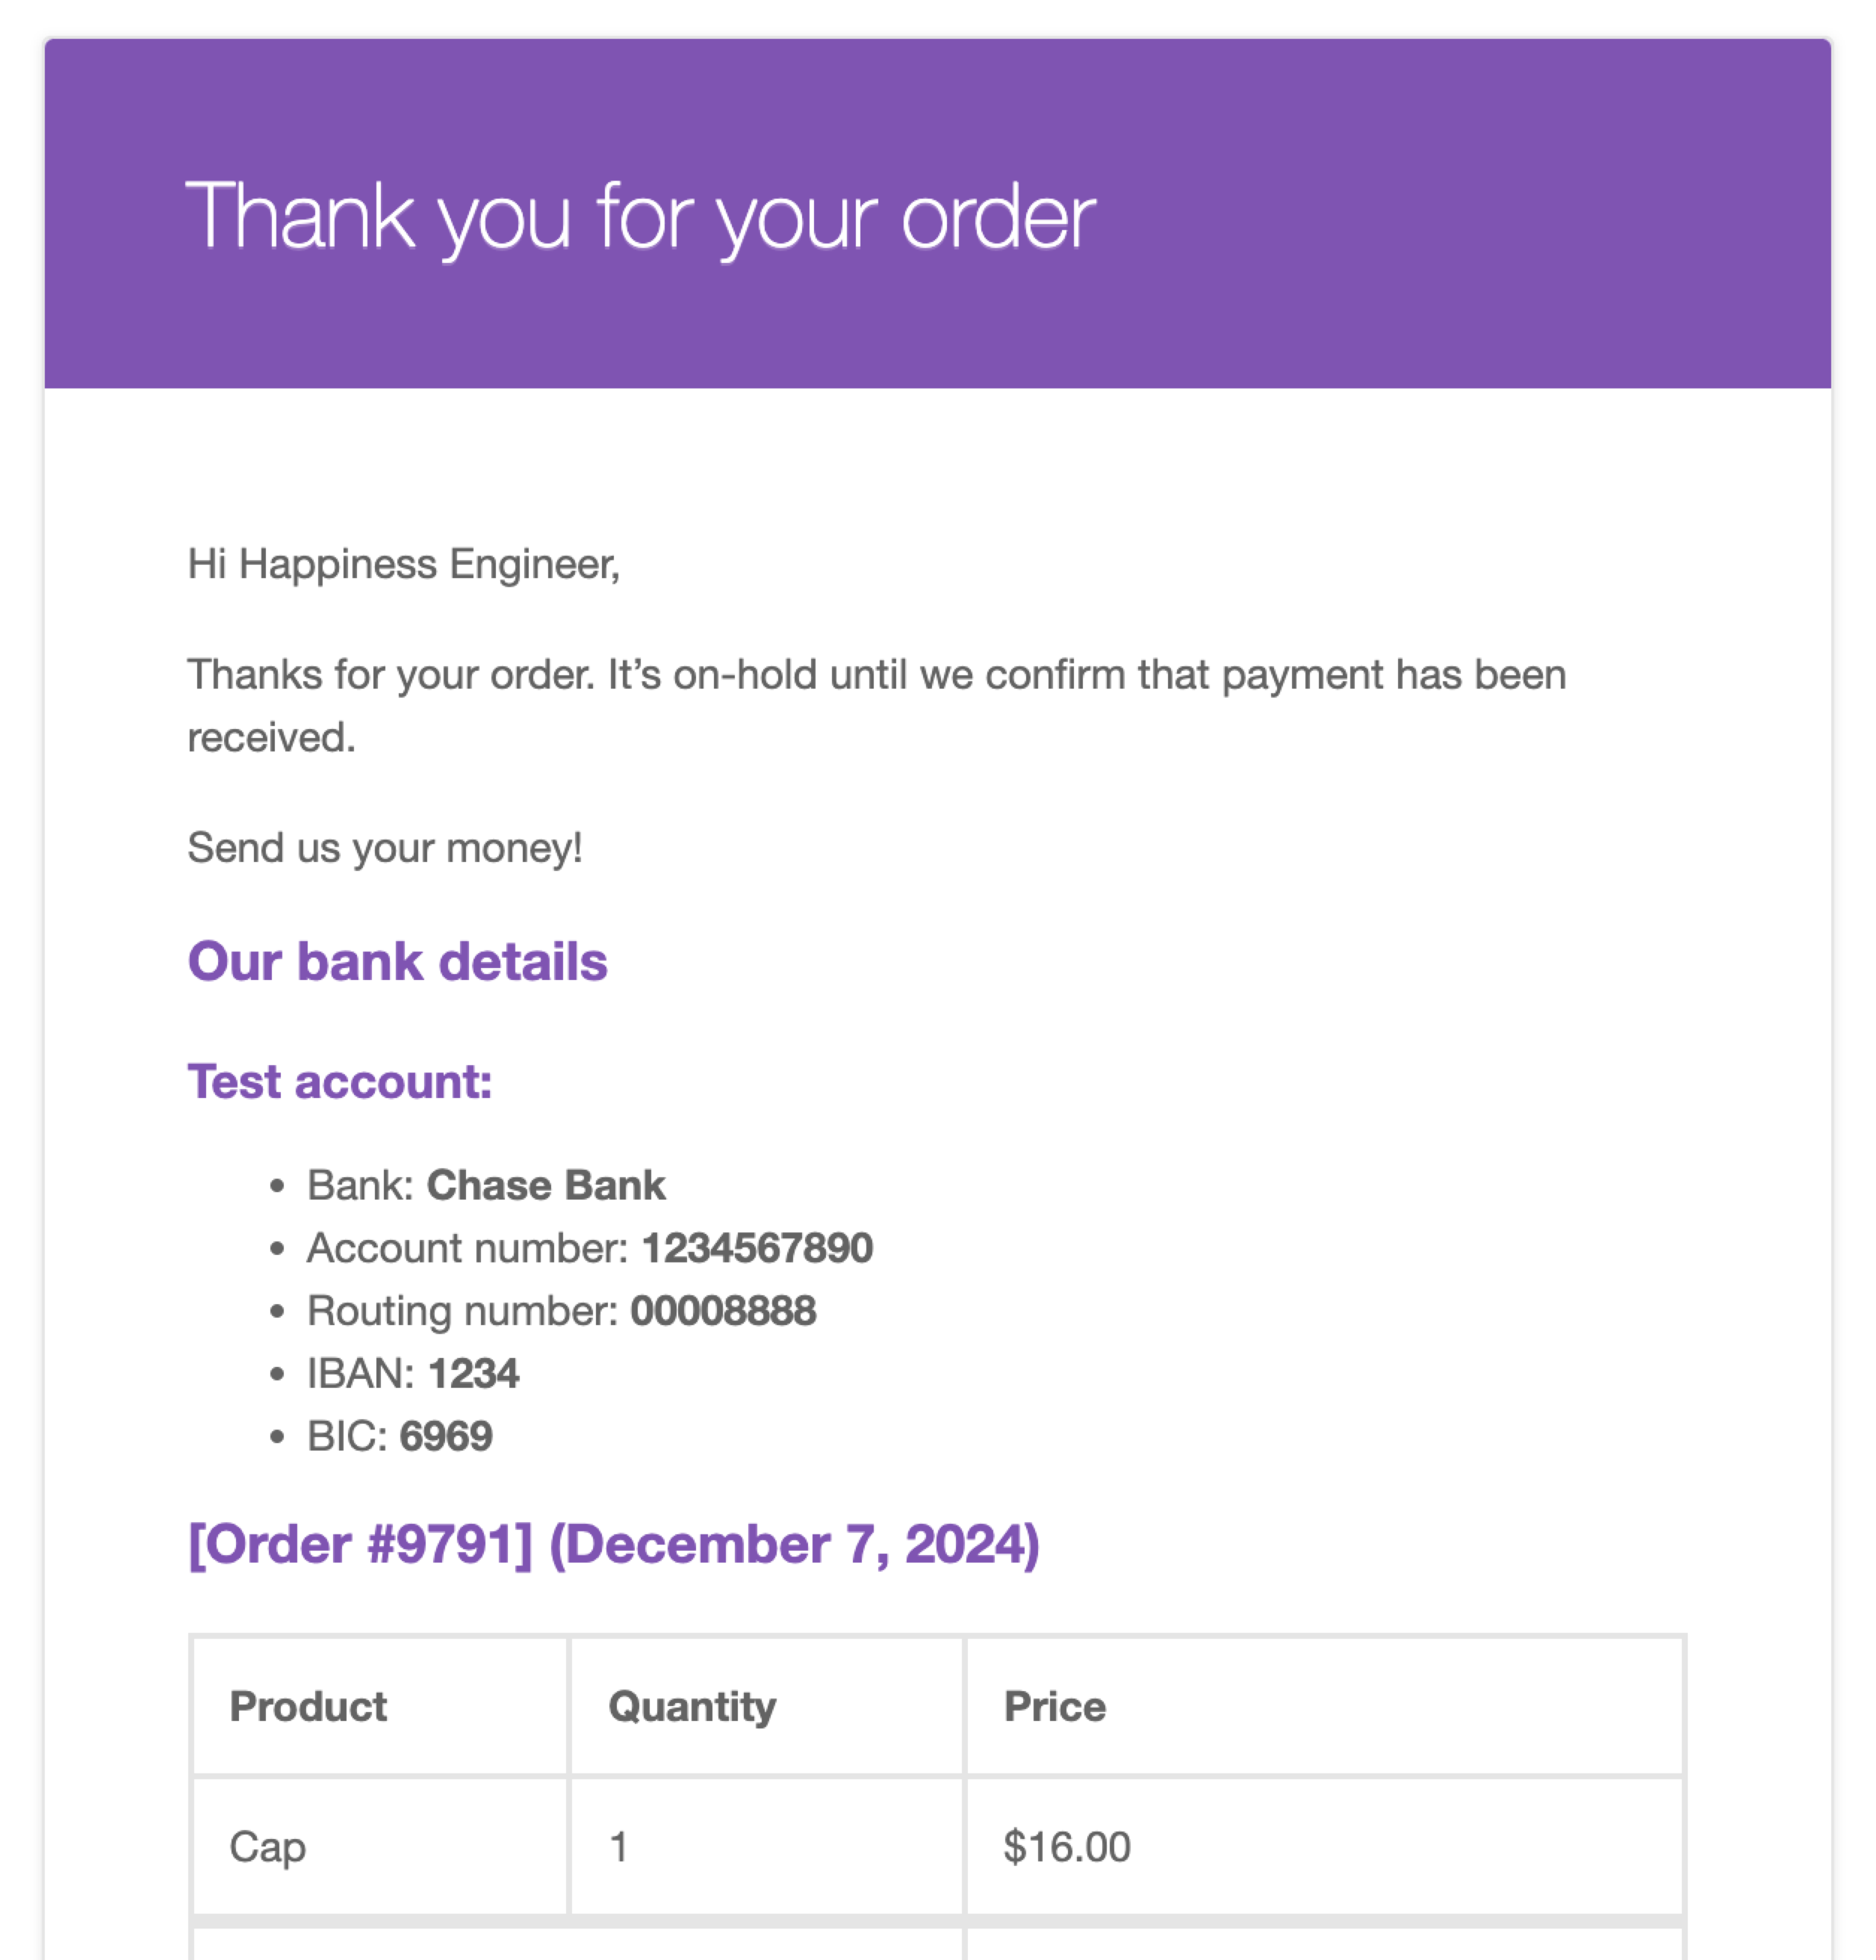Open the "[Order #9791]" link
The height and width of the screenshot is (1960, 1876).
coord(360,1545)
